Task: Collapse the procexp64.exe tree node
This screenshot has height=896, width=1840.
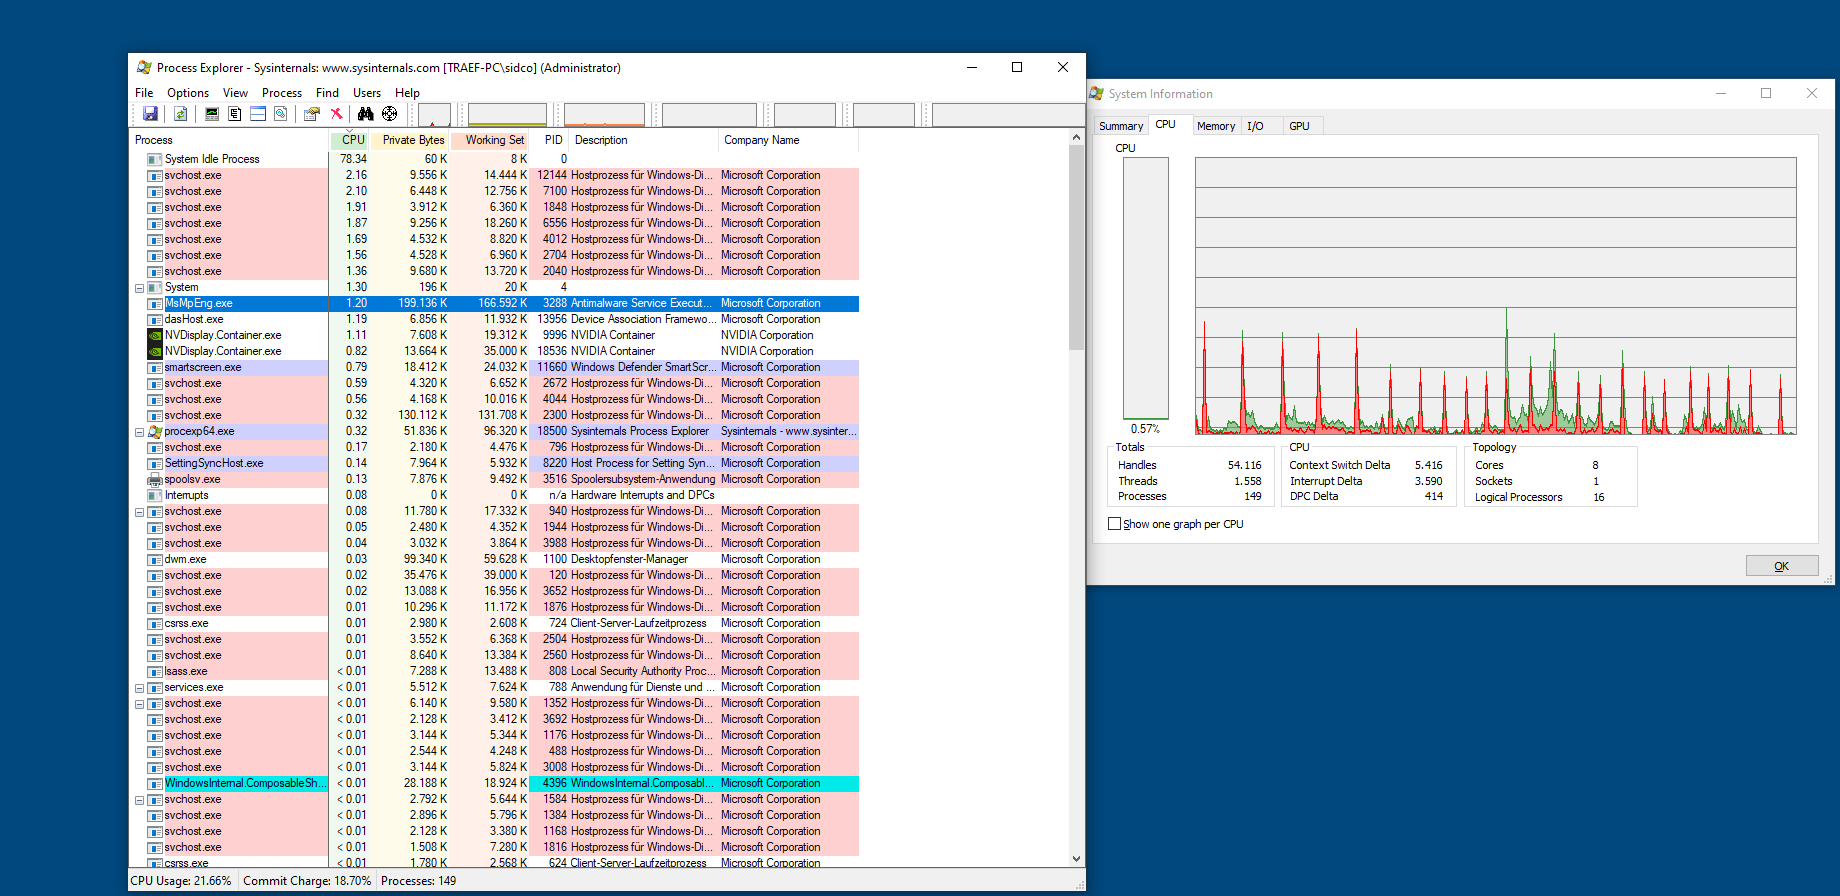Action: 139,432
